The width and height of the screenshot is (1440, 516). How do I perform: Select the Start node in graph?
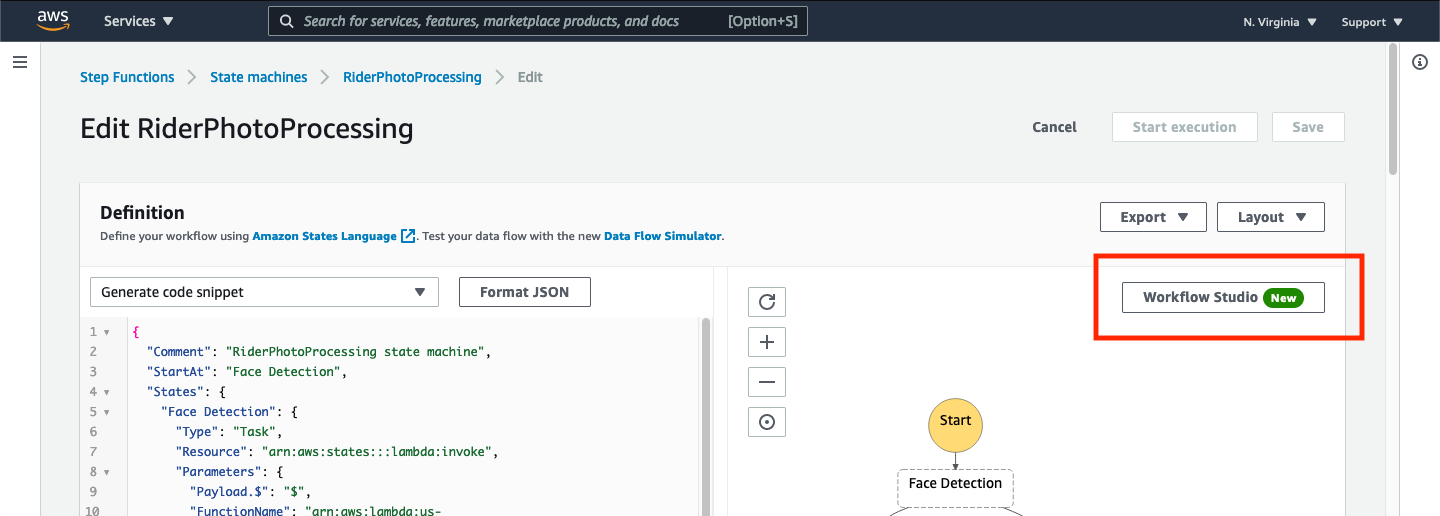(x=955, y=424)
